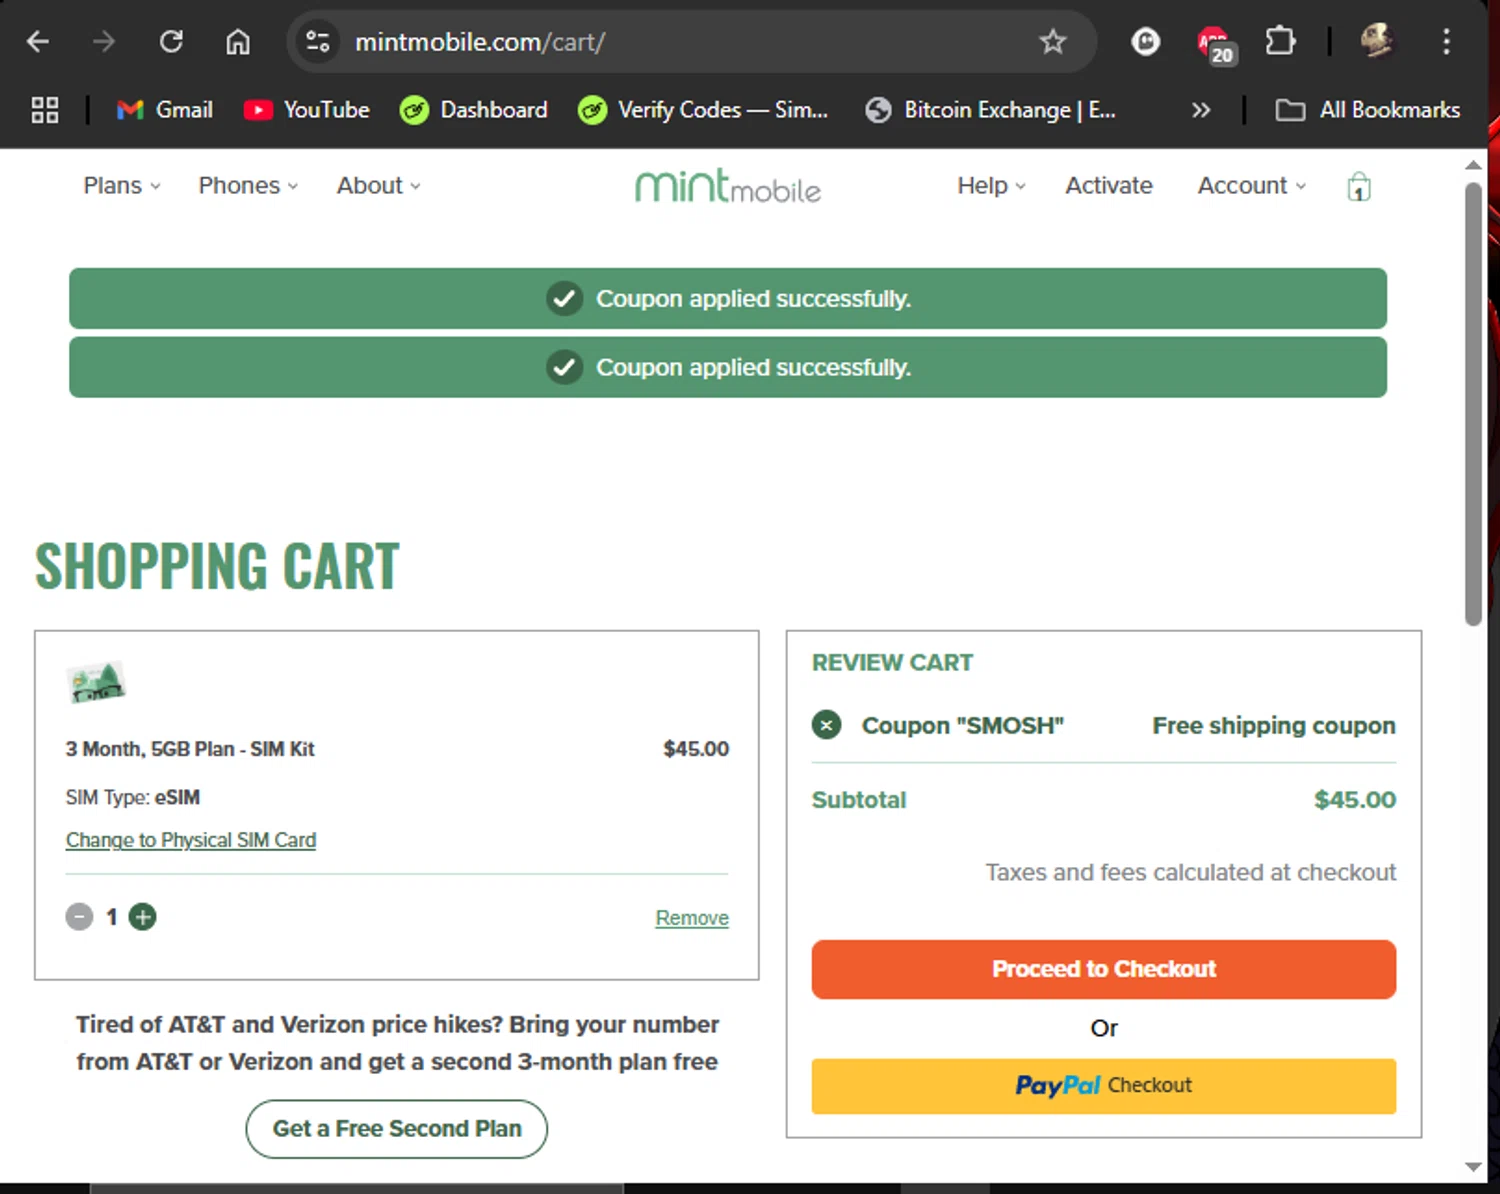Viewport: 1500px width, 1194px height.
Task: Open the Extensions puzzle icon
Action: pyautogui.click(x=1280, y=42)
